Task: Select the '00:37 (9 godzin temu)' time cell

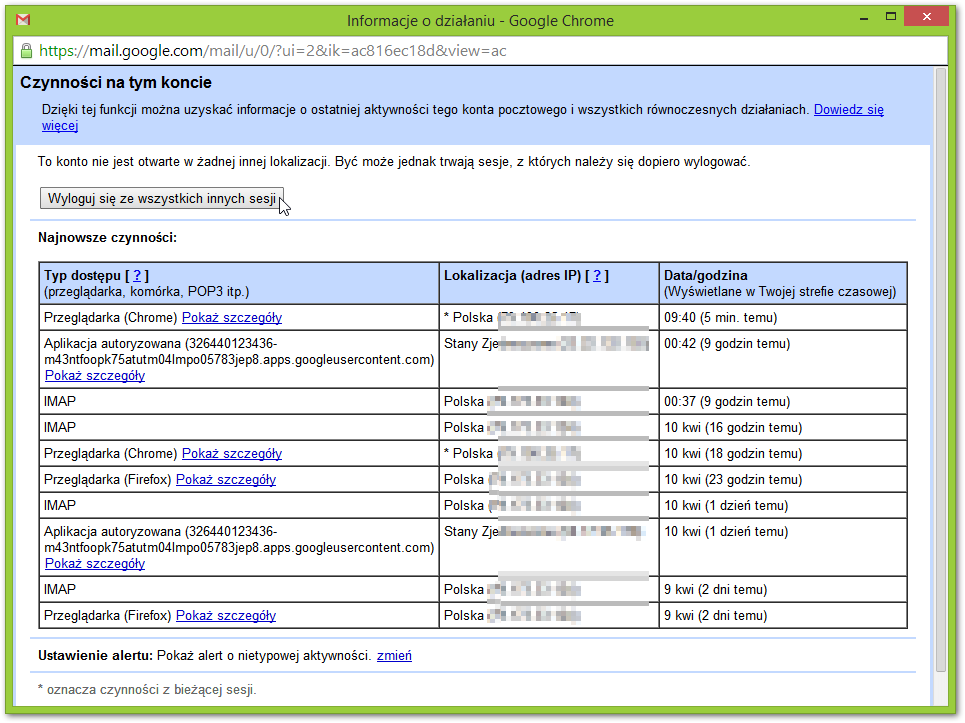Action: (783, 401)
